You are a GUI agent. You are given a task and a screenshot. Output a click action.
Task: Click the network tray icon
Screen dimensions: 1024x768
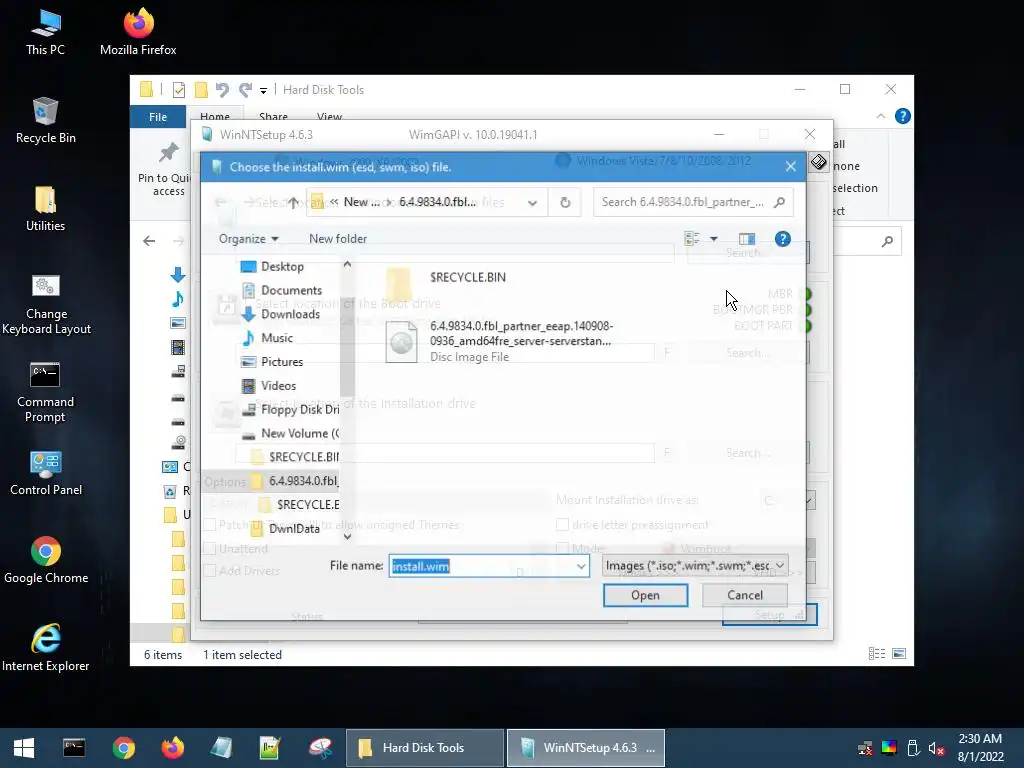[865, 748]
